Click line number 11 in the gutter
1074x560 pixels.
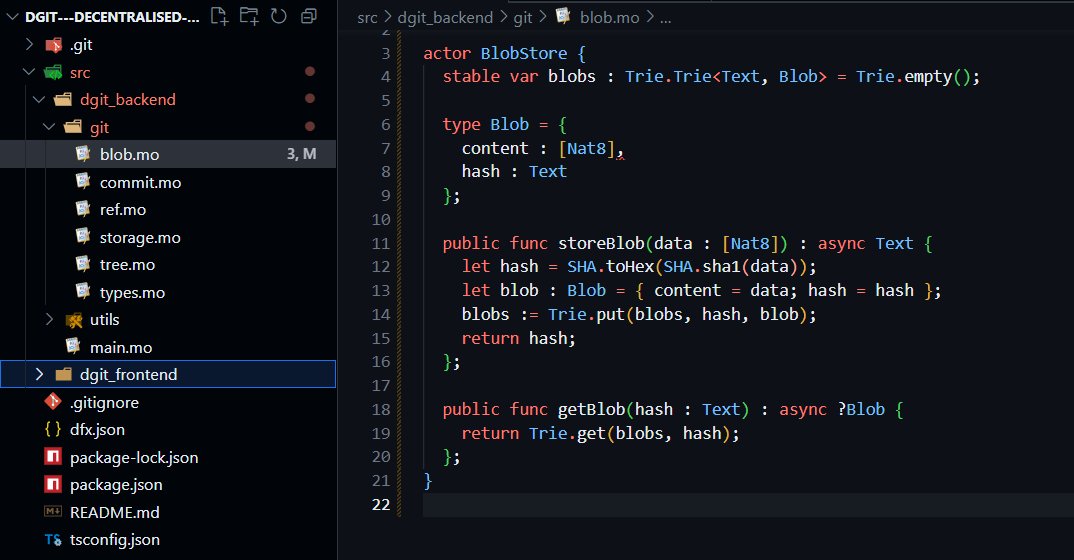coord(380,243)
